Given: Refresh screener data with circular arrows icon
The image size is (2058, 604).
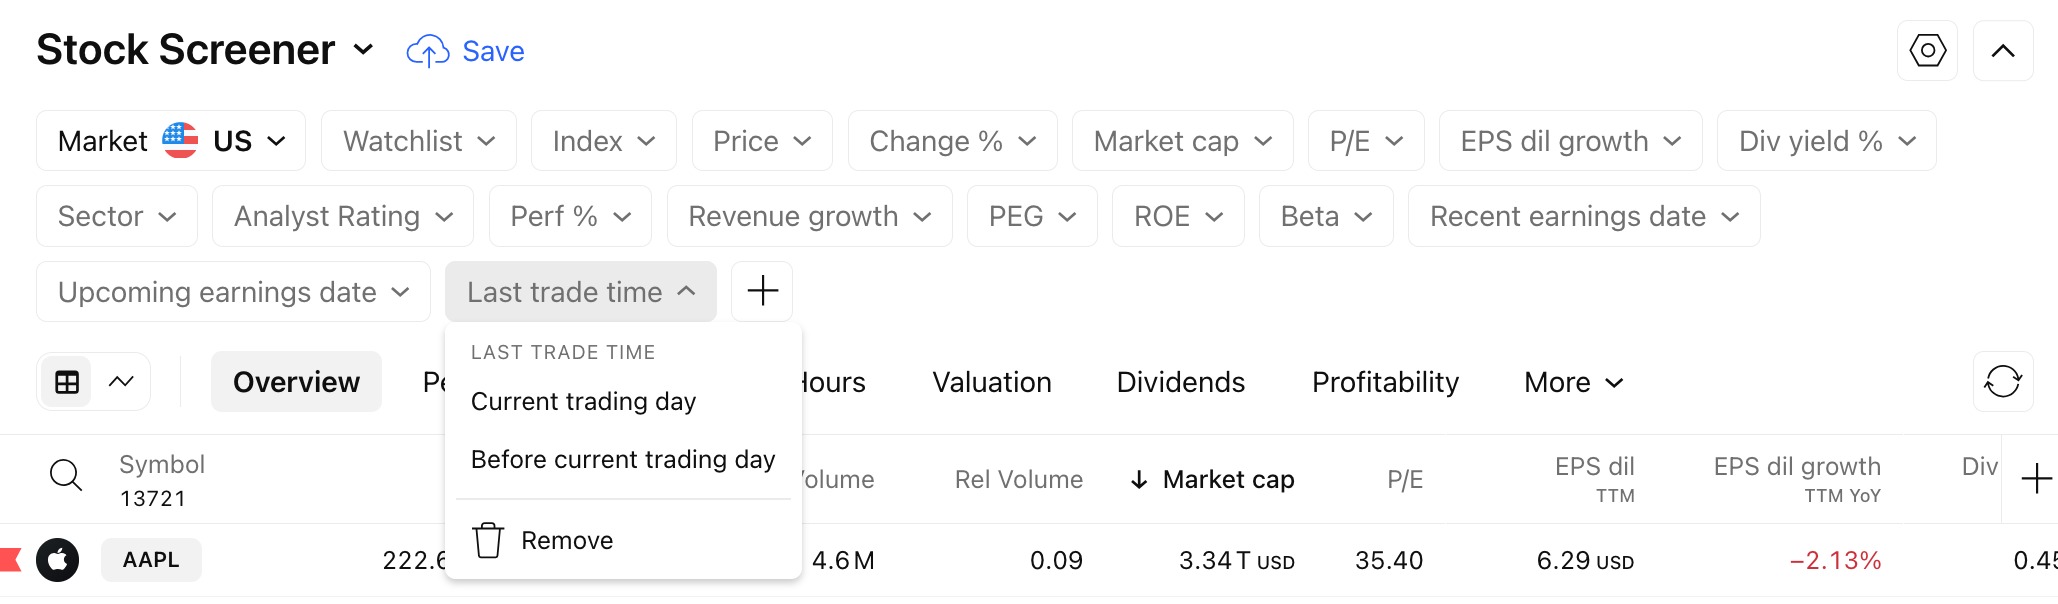Looking at the screenshot, I should click(x=2003, y=381).
